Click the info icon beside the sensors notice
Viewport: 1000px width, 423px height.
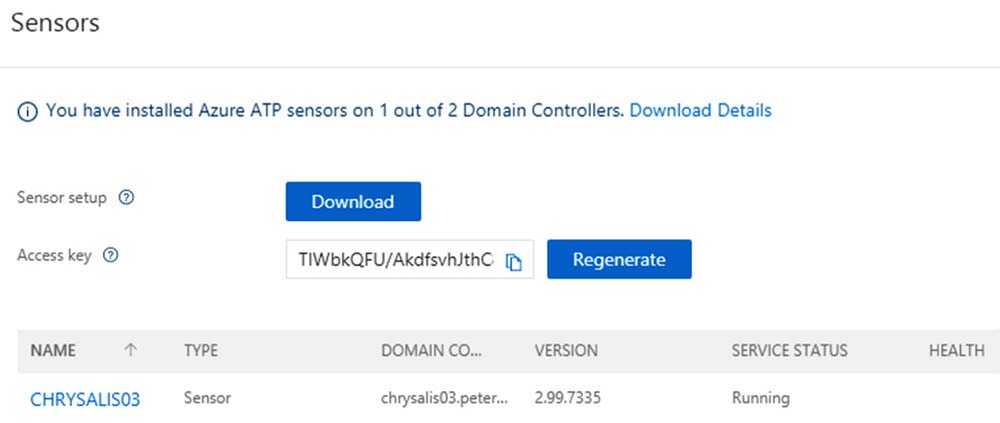pyautogui.click(x=27, y=111)
